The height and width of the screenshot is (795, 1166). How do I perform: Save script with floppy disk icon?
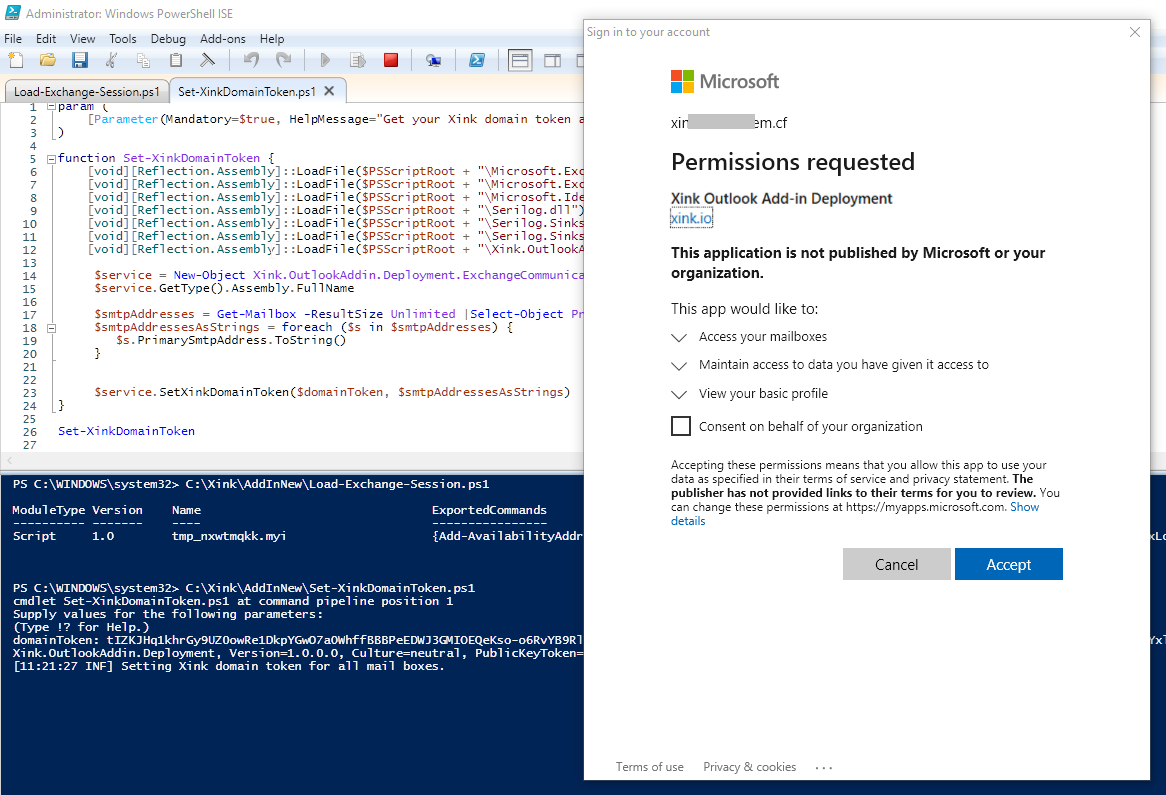click(80, 60)
